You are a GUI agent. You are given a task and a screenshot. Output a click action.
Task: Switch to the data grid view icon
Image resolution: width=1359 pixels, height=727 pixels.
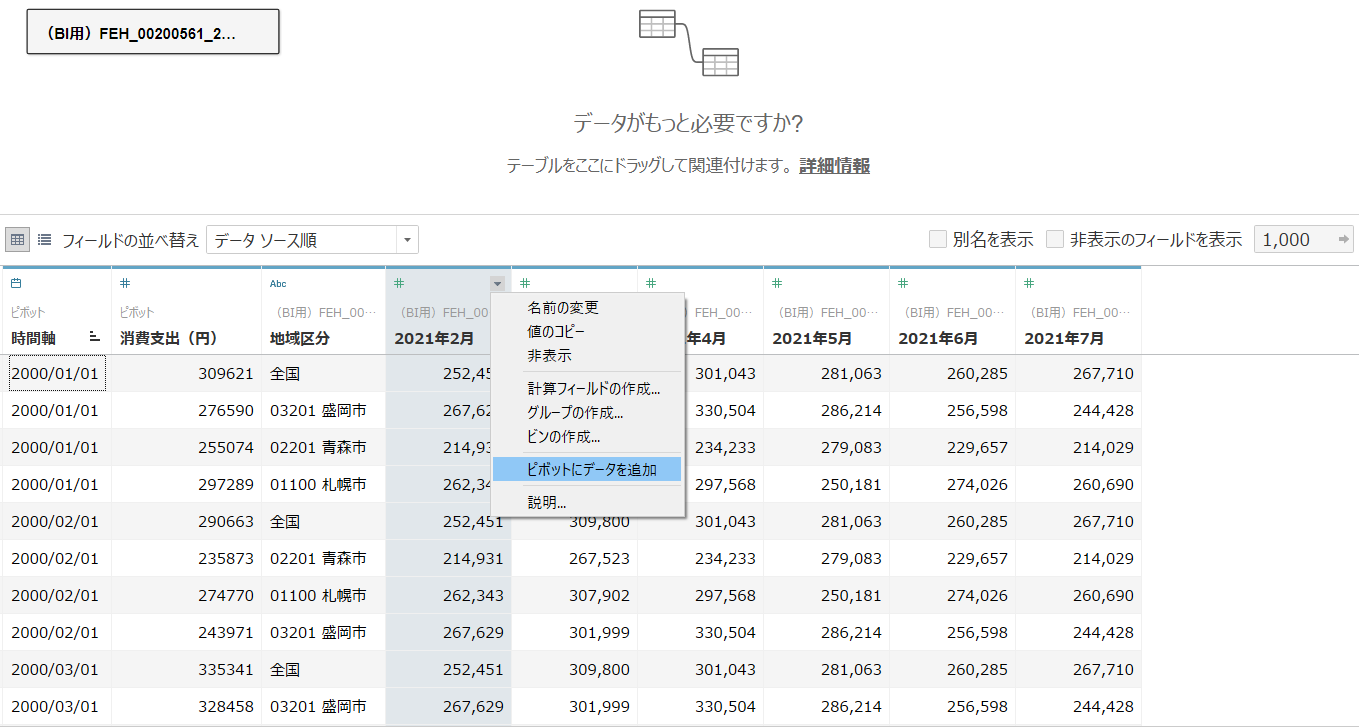[x=17, y=239]
